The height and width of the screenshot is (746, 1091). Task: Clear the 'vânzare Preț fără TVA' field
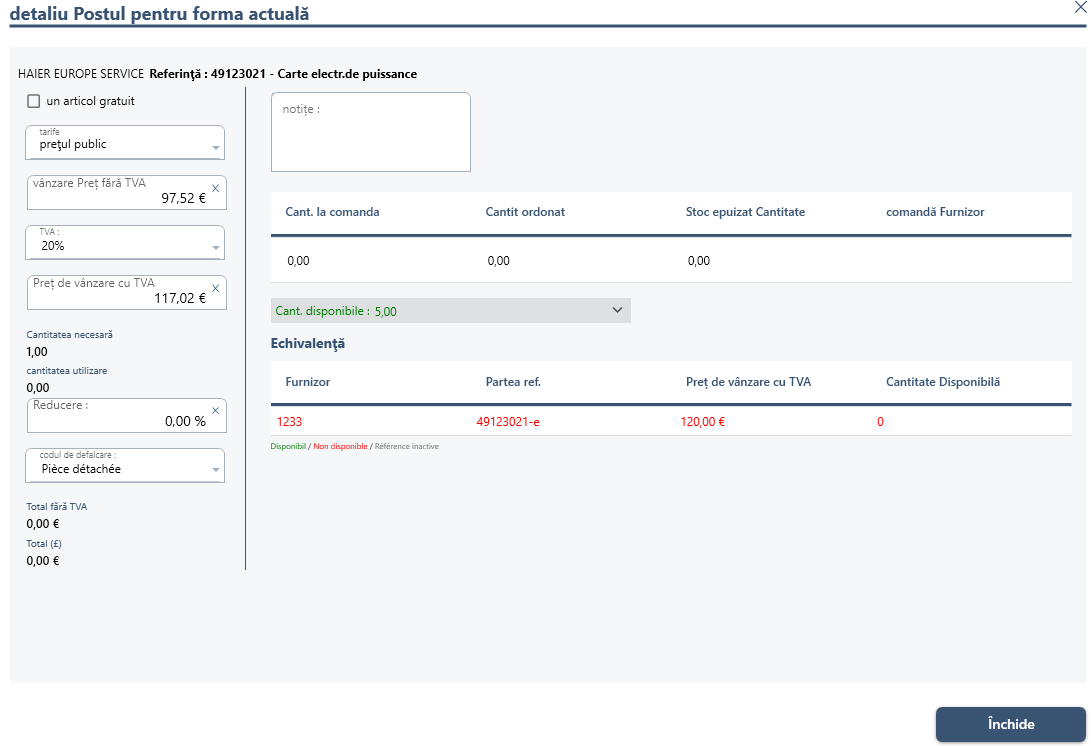point(216,188)
